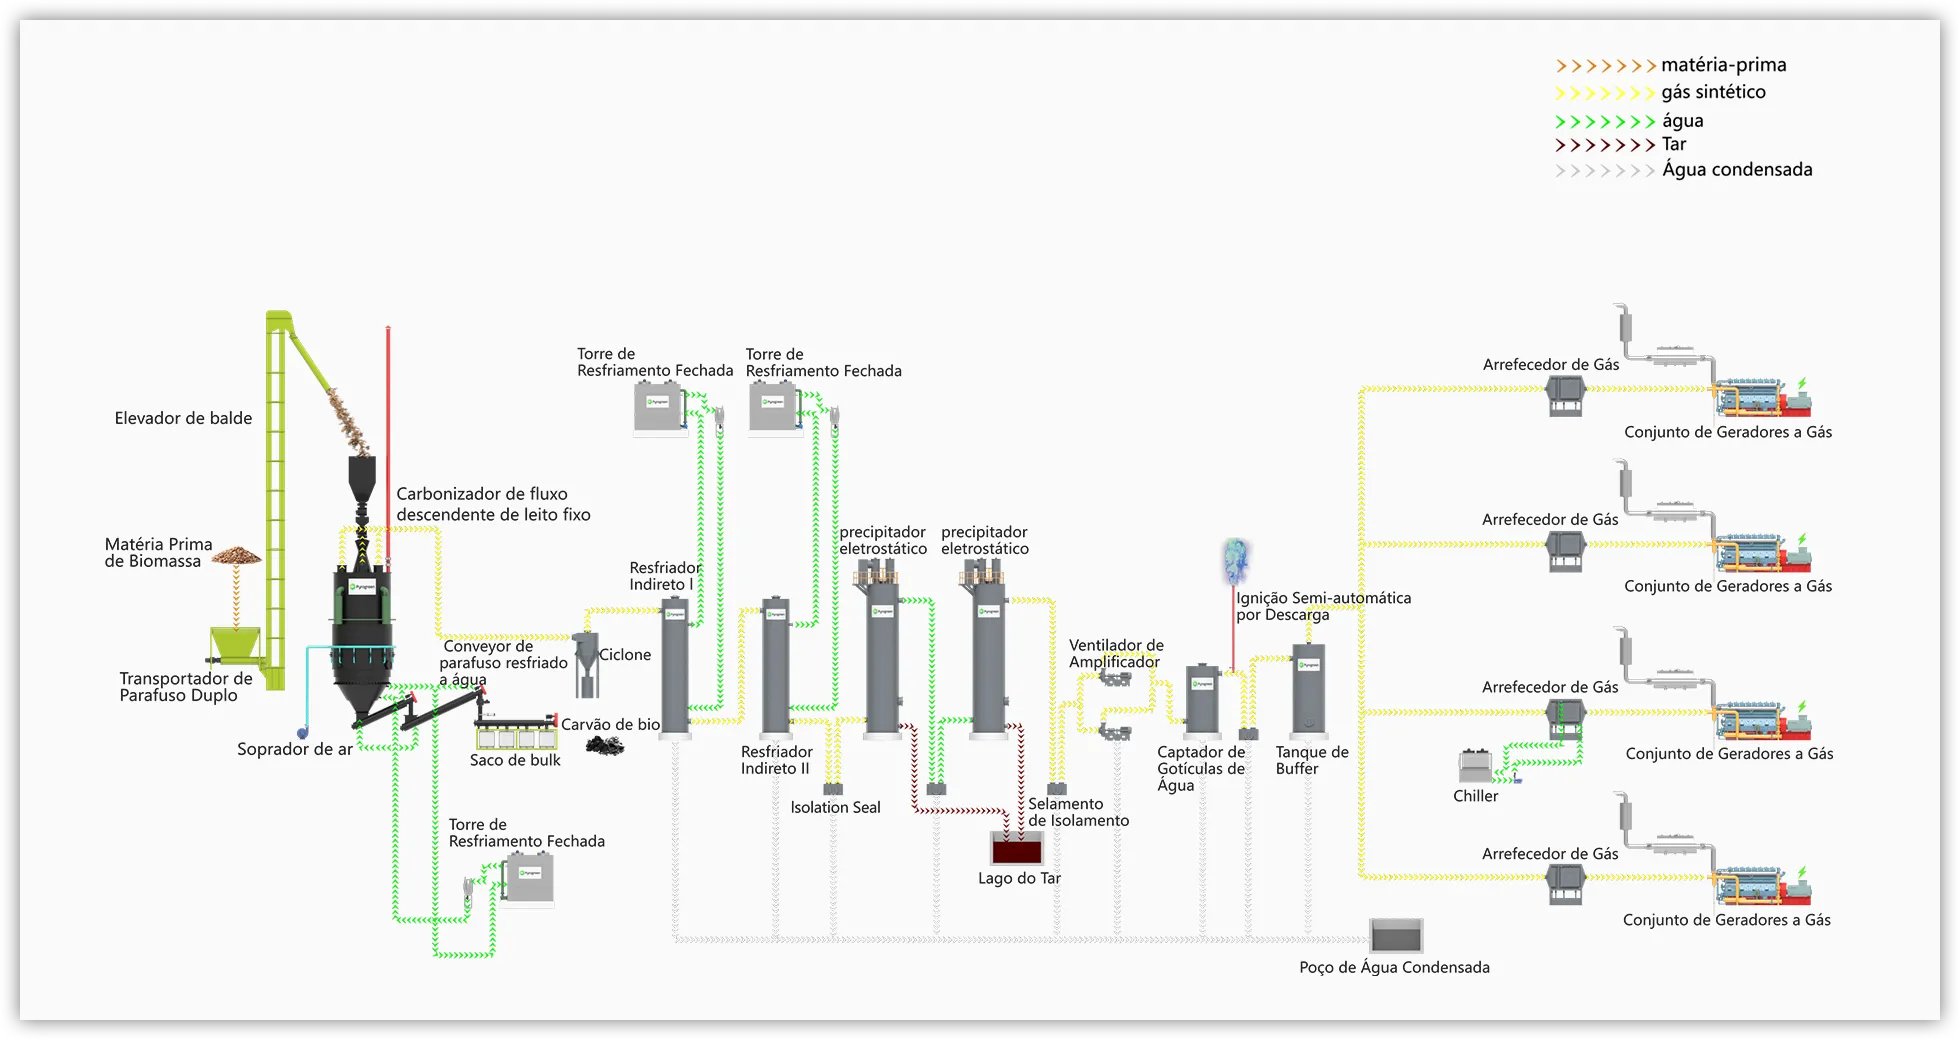Select the green água legend arrows

(x=1605, y=121)
